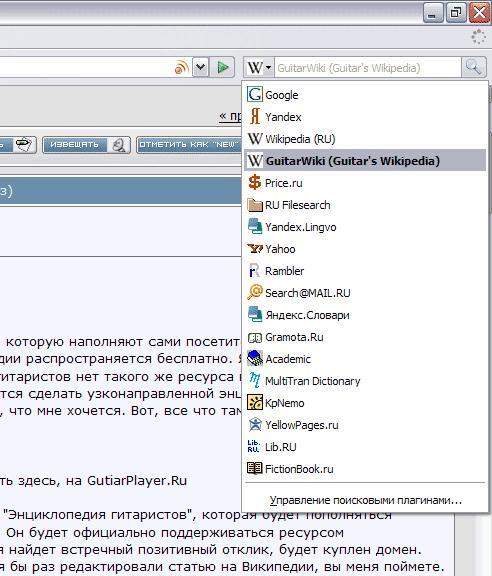Select RU Filesearch engine
Screen dimensions: 492x576
click(365, 205)
